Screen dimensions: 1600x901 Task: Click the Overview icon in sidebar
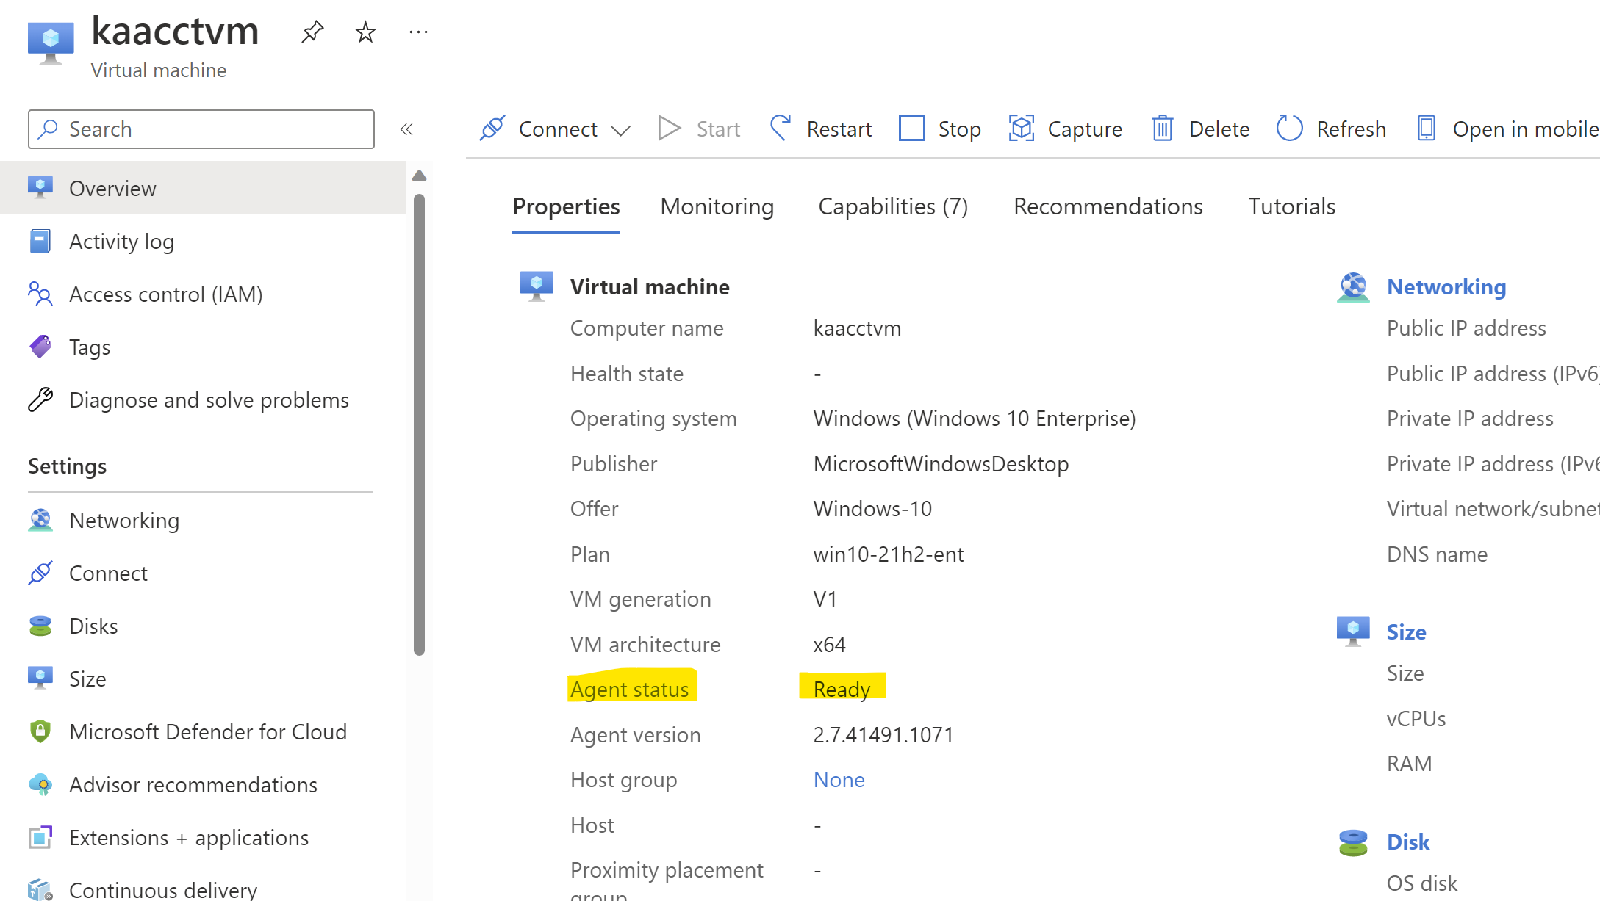pyautogui.click(x=40, y=187)
